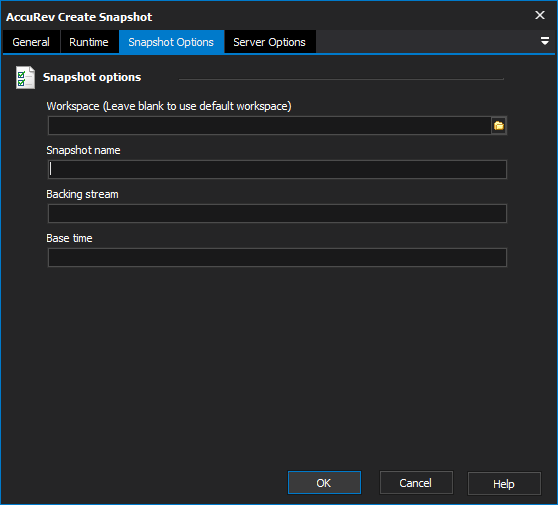558x505 pixels.
Task: Switch to the General tab
Action: tap(31, 42)
